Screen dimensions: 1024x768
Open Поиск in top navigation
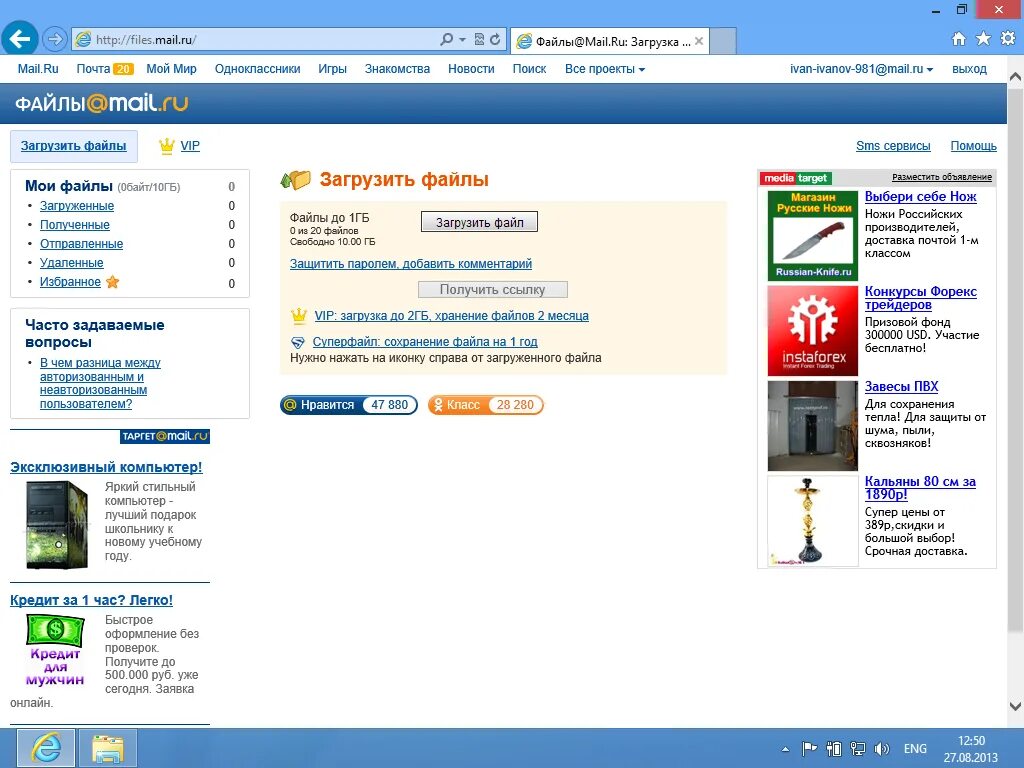pos(529,69)
